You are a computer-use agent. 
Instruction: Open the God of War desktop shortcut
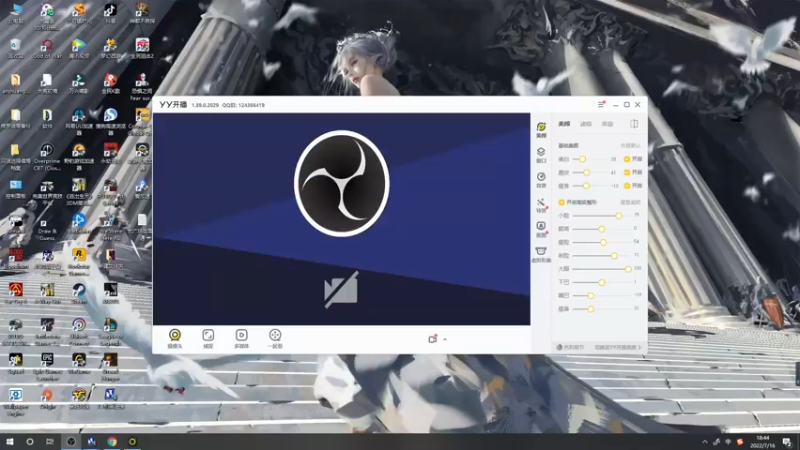tap(47, 49)
